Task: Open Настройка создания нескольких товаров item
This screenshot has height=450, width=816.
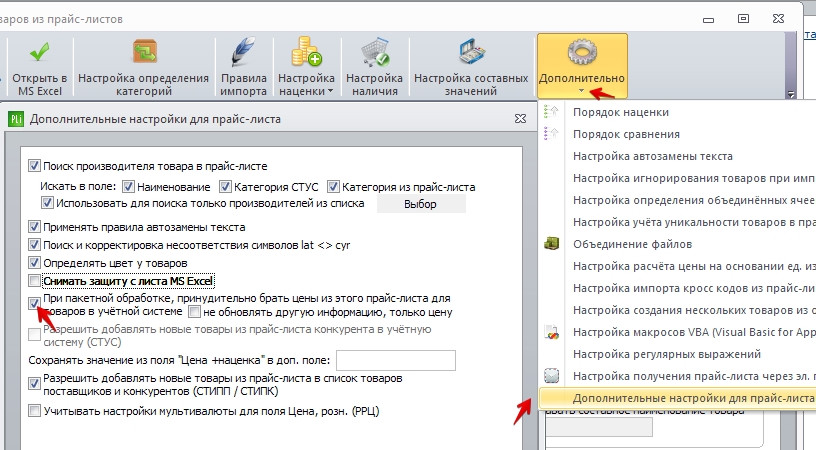Action: [694, 310]
